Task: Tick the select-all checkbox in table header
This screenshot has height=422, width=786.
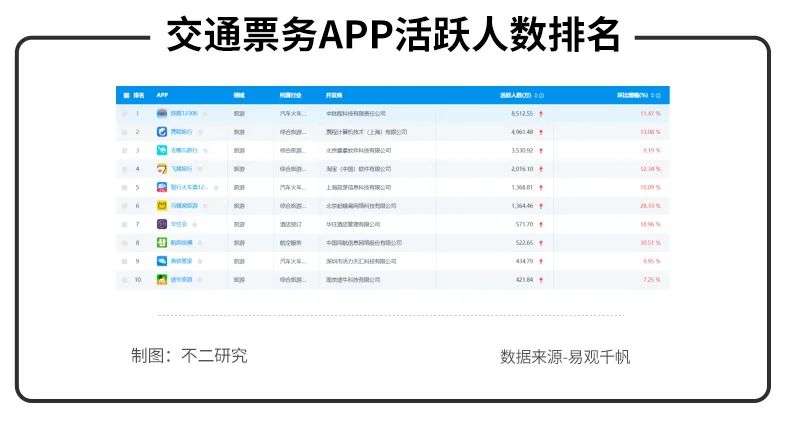Action: [126, 95]
